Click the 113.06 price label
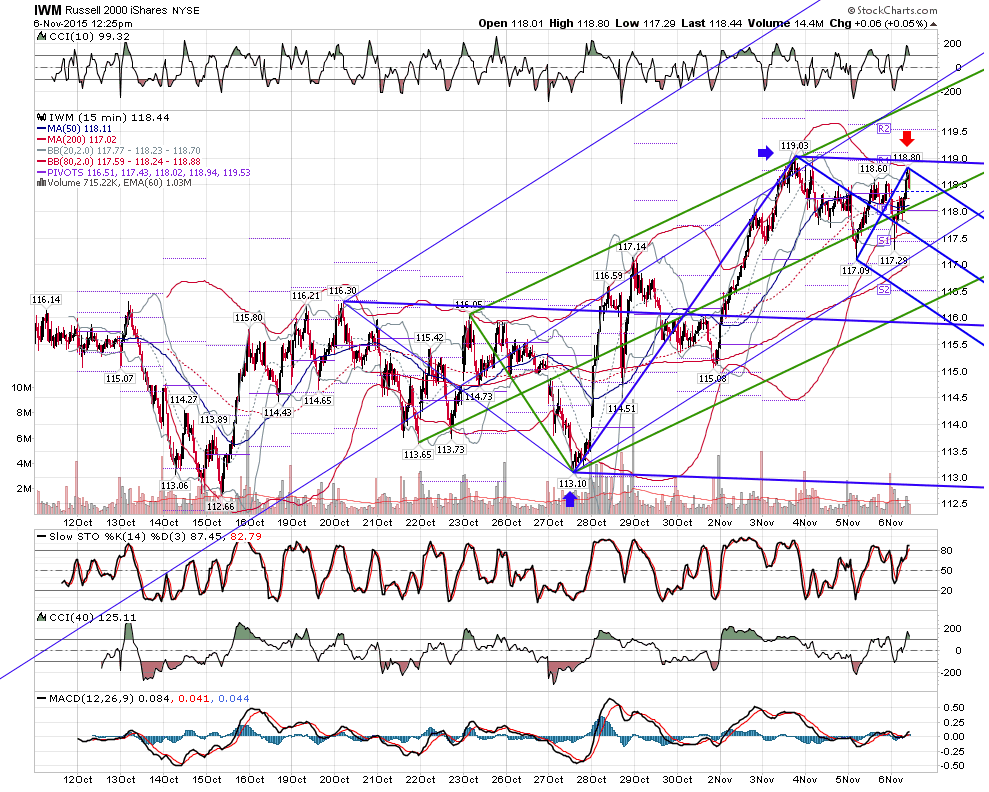 point(174,486)
